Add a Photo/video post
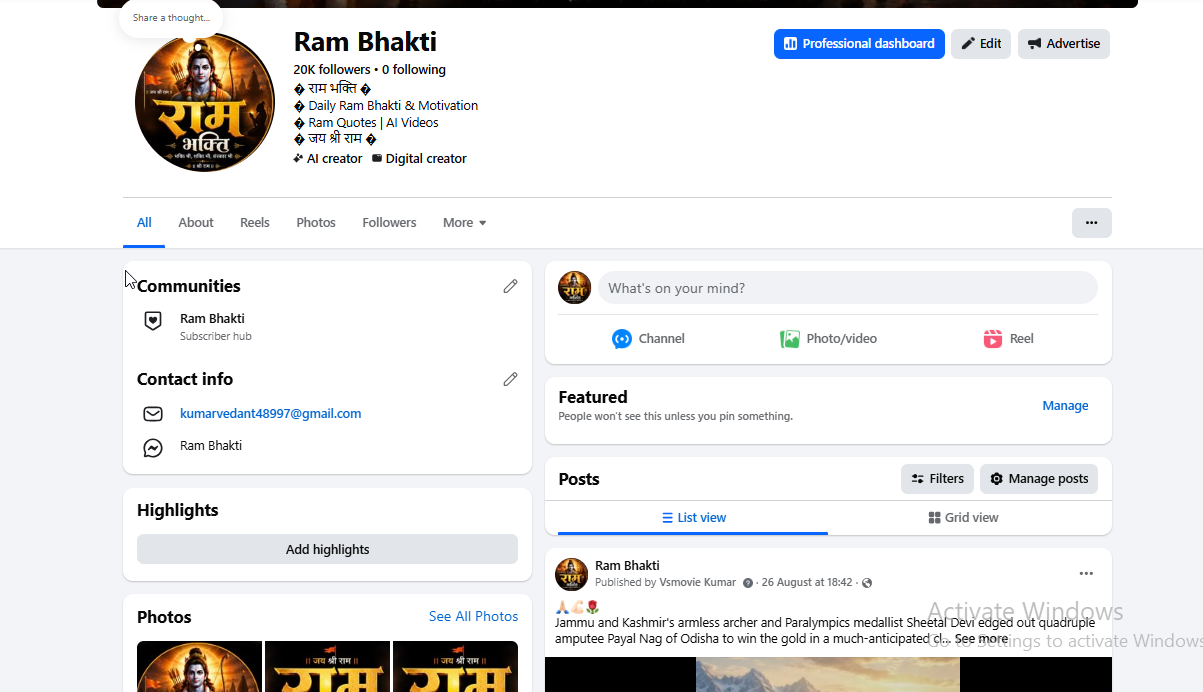The image size is (1203, 692). [x=828, y=339]
